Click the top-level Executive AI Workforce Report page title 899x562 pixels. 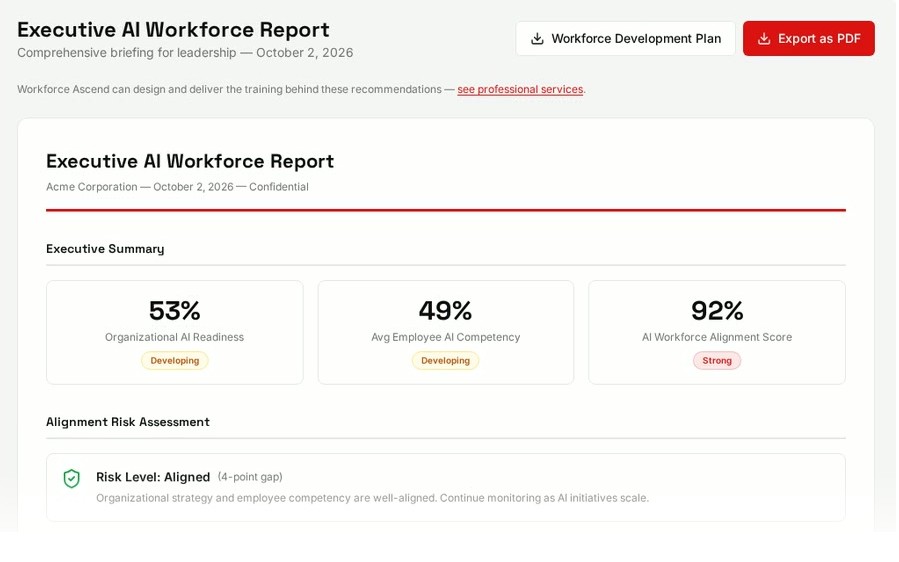coord(173,29)
